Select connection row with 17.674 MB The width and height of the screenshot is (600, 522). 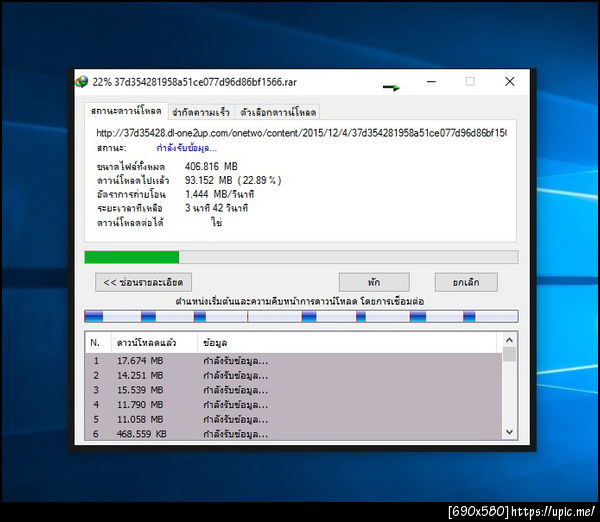(293, 361)
